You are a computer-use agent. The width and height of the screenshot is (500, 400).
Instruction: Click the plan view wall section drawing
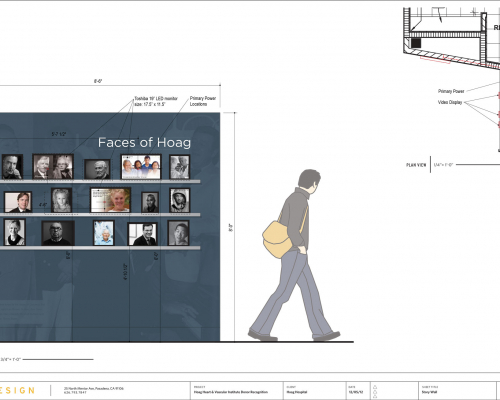point(452,38)
